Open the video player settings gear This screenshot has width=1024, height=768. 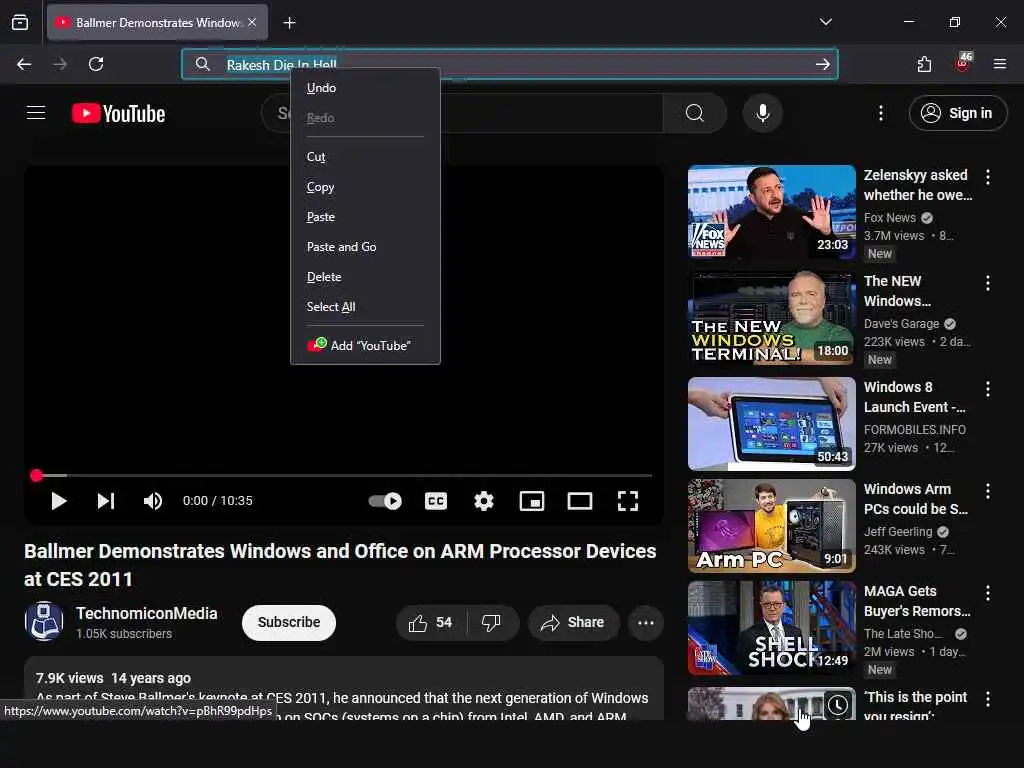point(484,501)
